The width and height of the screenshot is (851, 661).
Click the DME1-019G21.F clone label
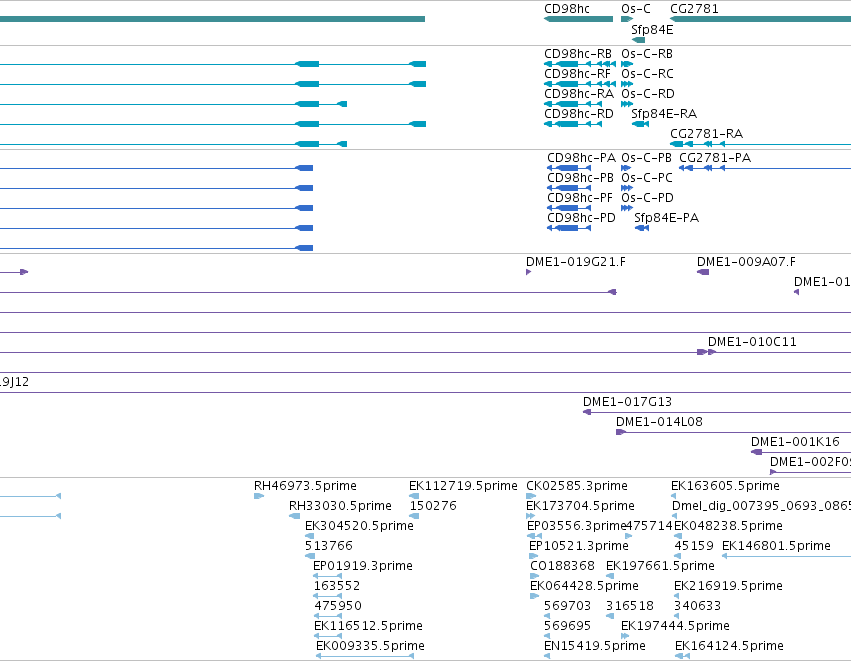[575, 262]
